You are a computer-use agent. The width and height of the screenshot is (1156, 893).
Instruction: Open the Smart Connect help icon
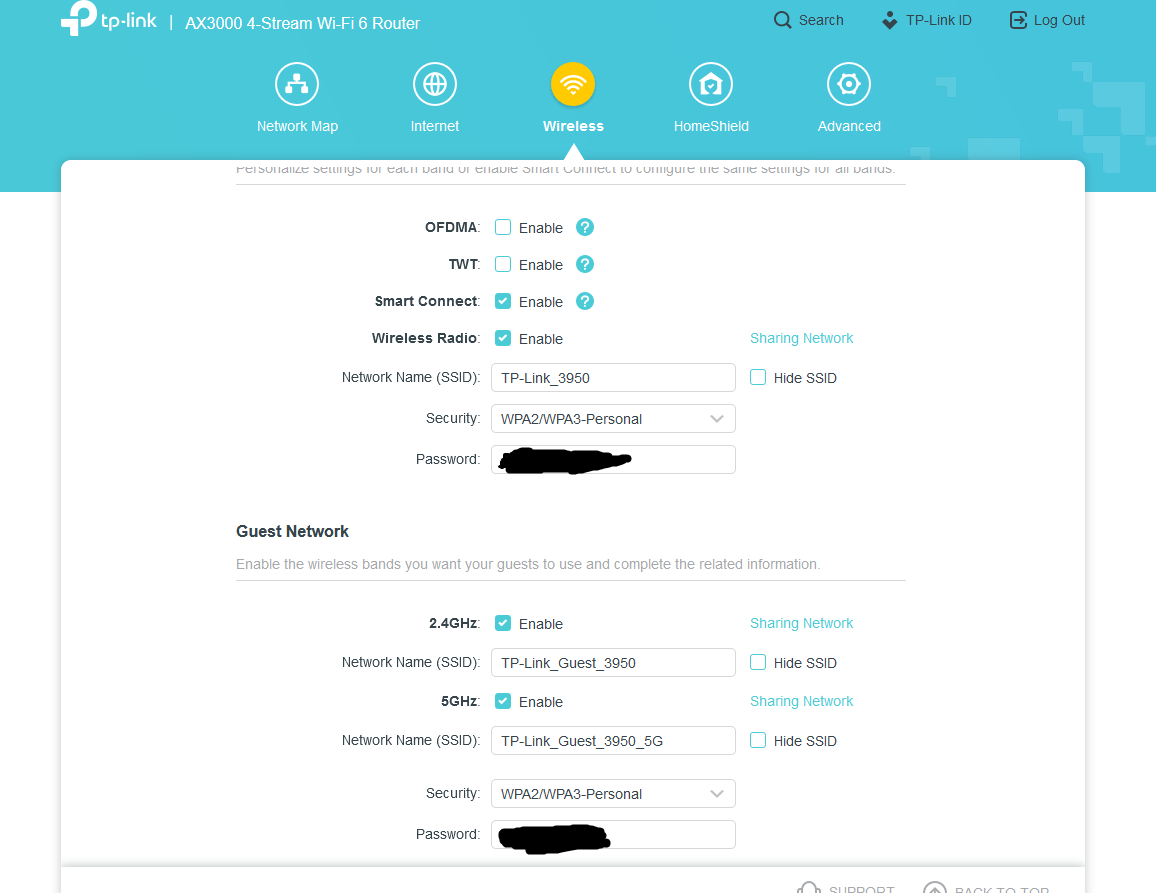pos(585,301)
